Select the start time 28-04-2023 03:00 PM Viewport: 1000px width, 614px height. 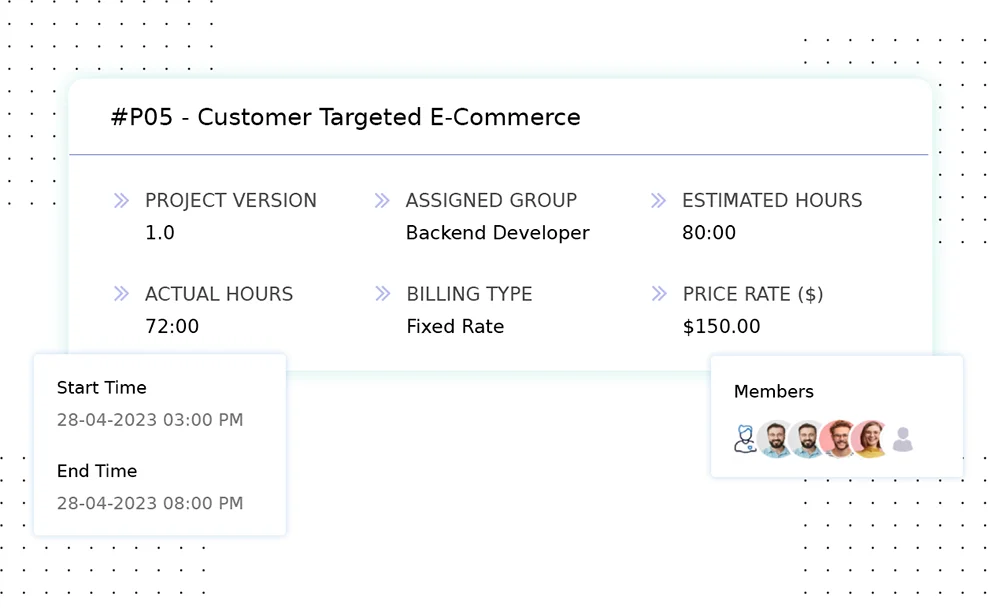[150, 420]
